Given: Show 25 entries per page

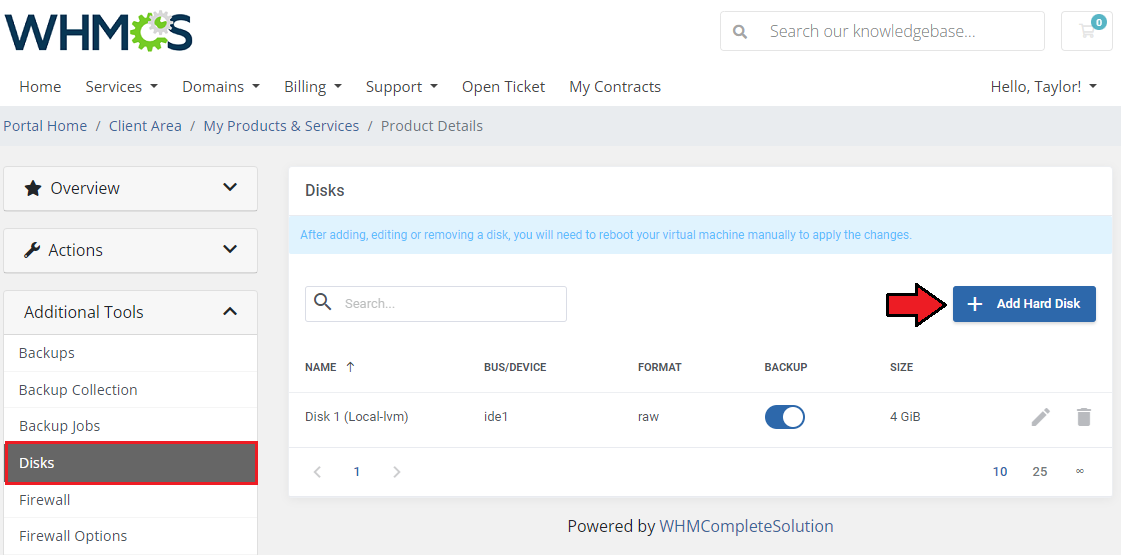Looking at the screenshot, I should [x=1039, y=471].
